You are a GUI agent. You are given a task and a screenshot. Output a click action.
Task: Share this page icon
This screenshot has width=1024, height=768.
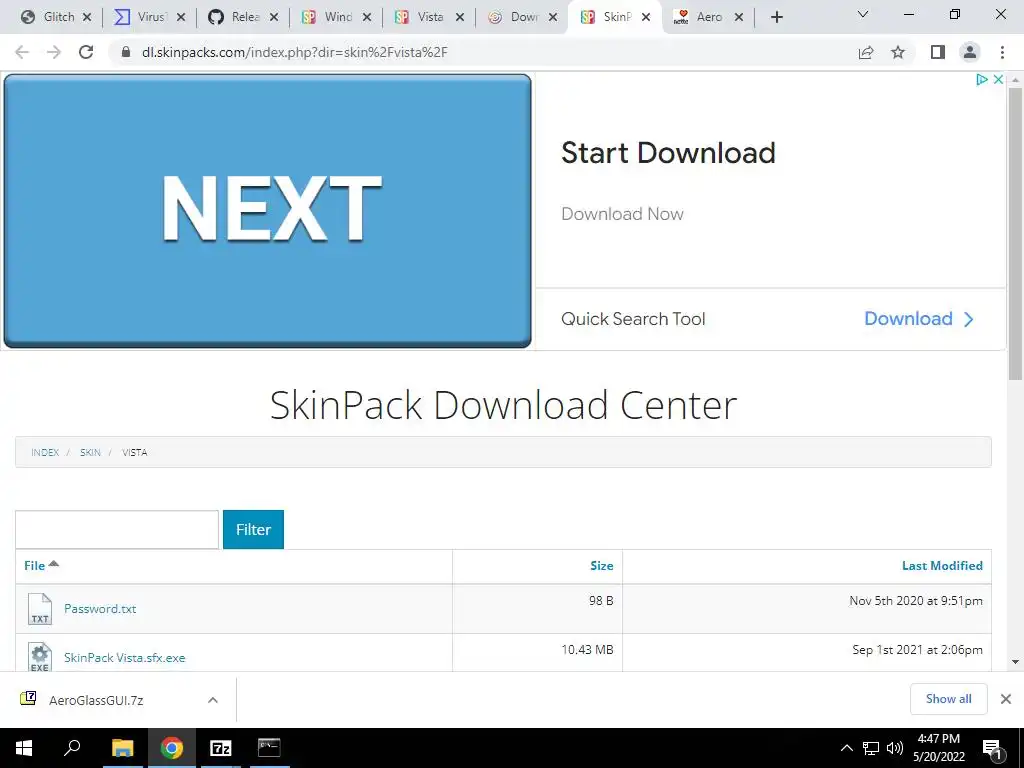tap(866, 52)
